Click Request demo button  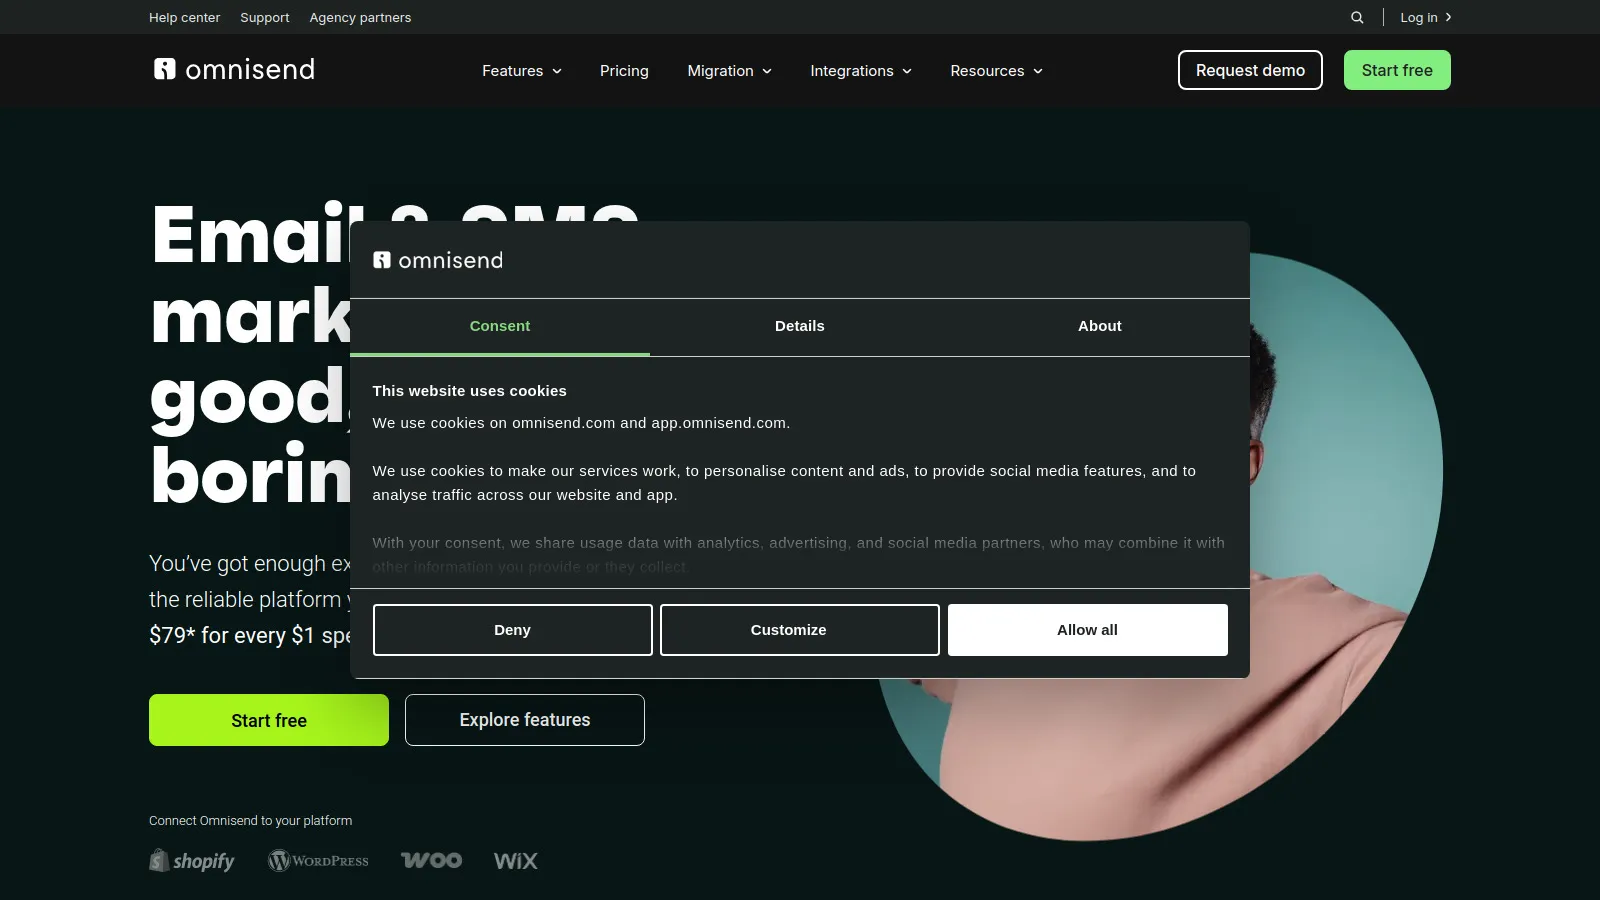(x=1250, y=70)
